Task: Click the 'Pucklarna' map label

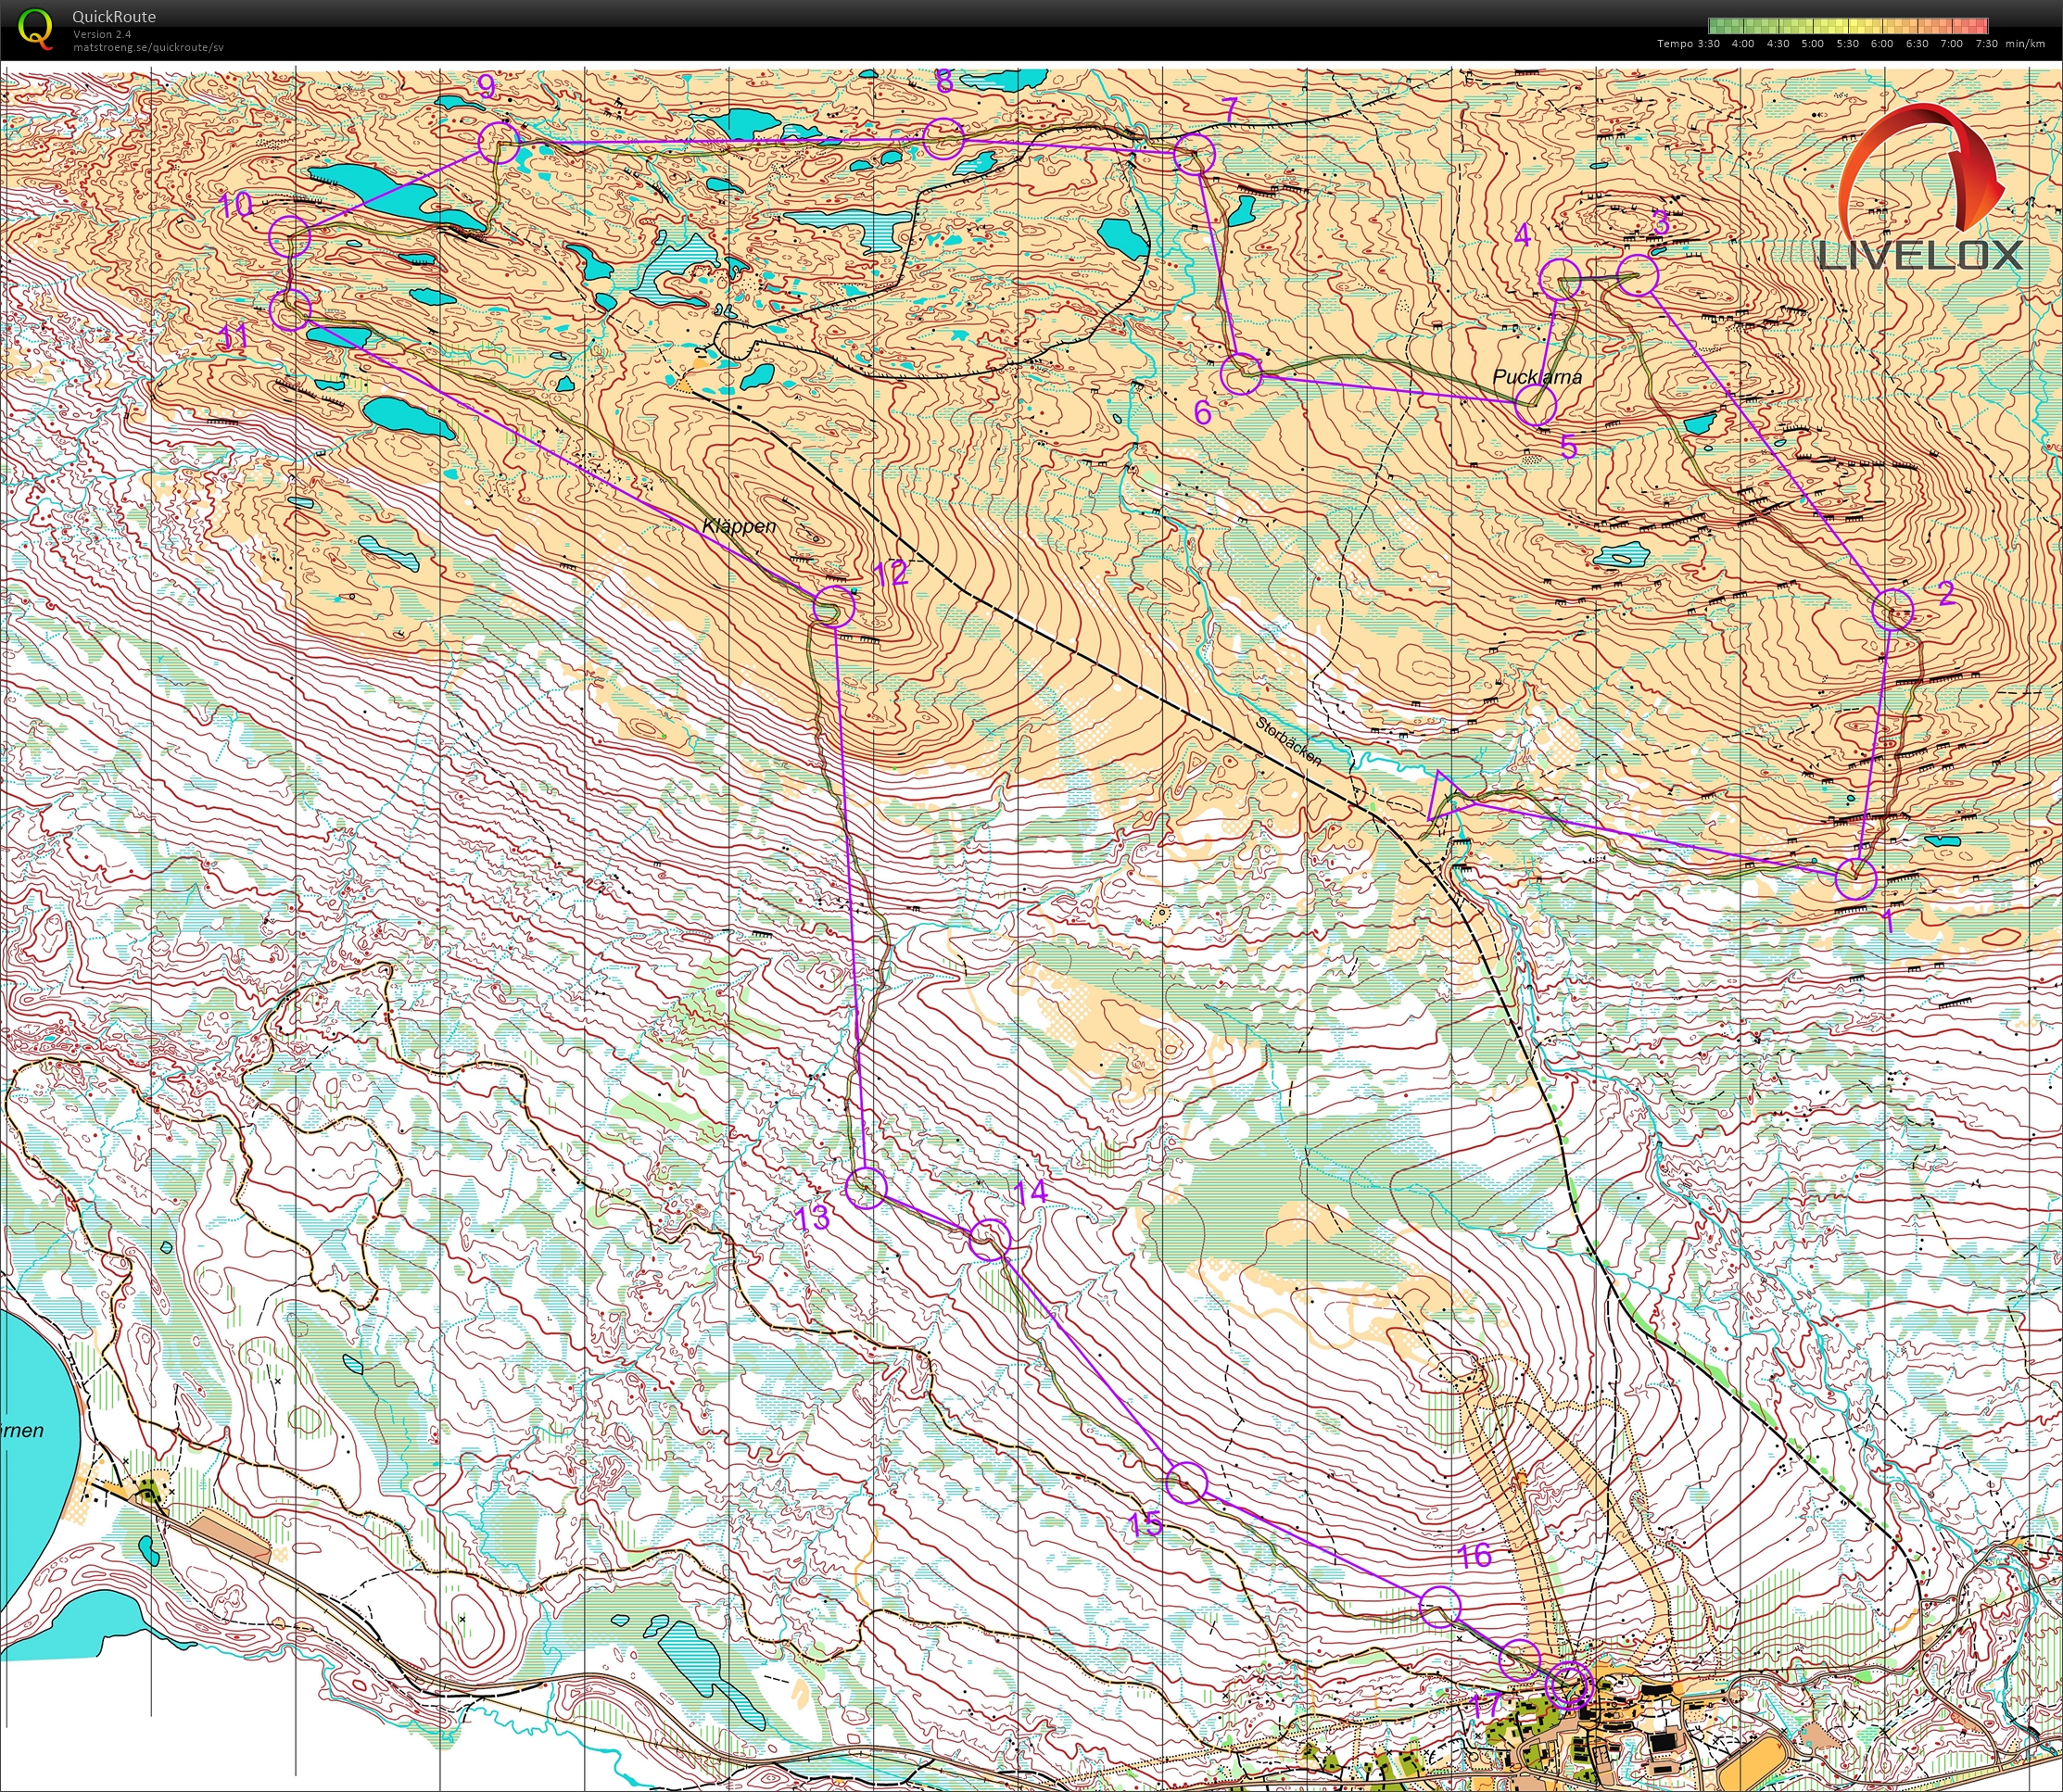Action: 1538,377
